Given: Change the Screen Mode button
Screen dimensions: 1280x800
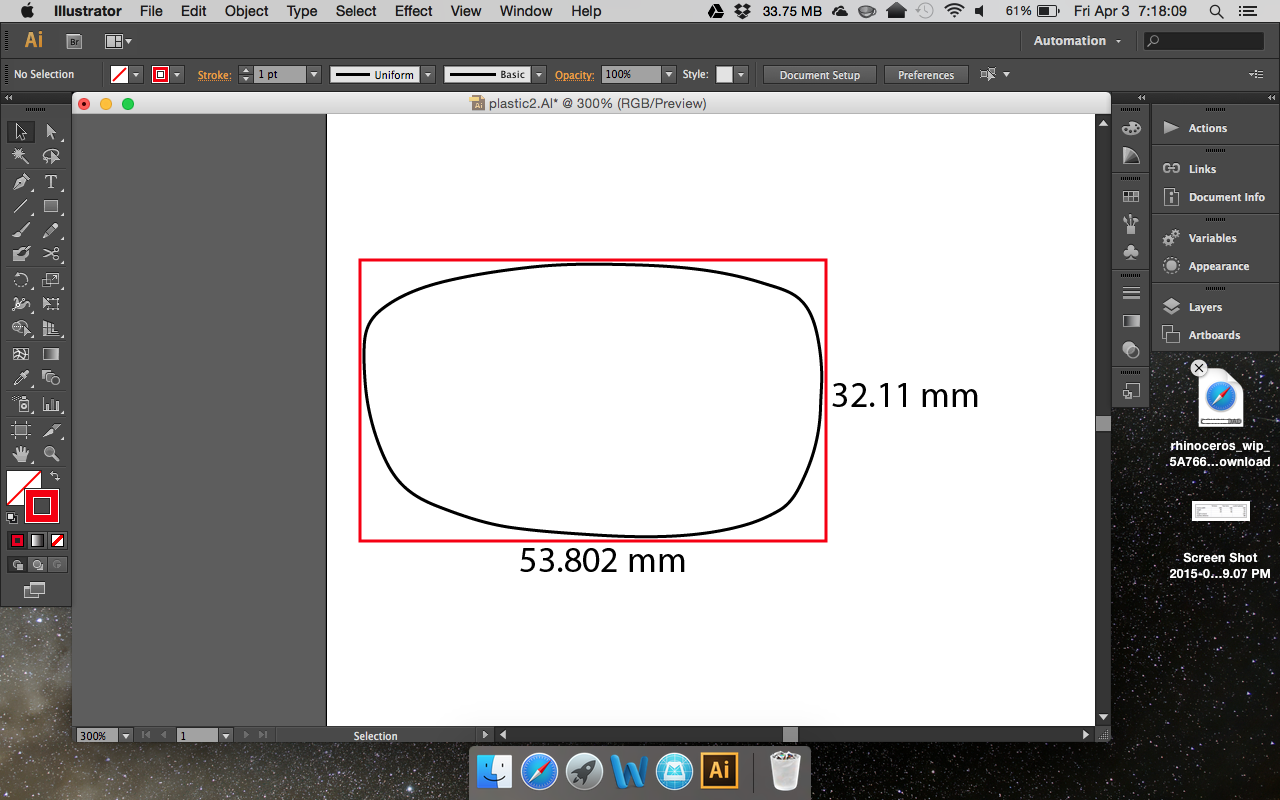Looking at the screenshot, I should point(35,590).
